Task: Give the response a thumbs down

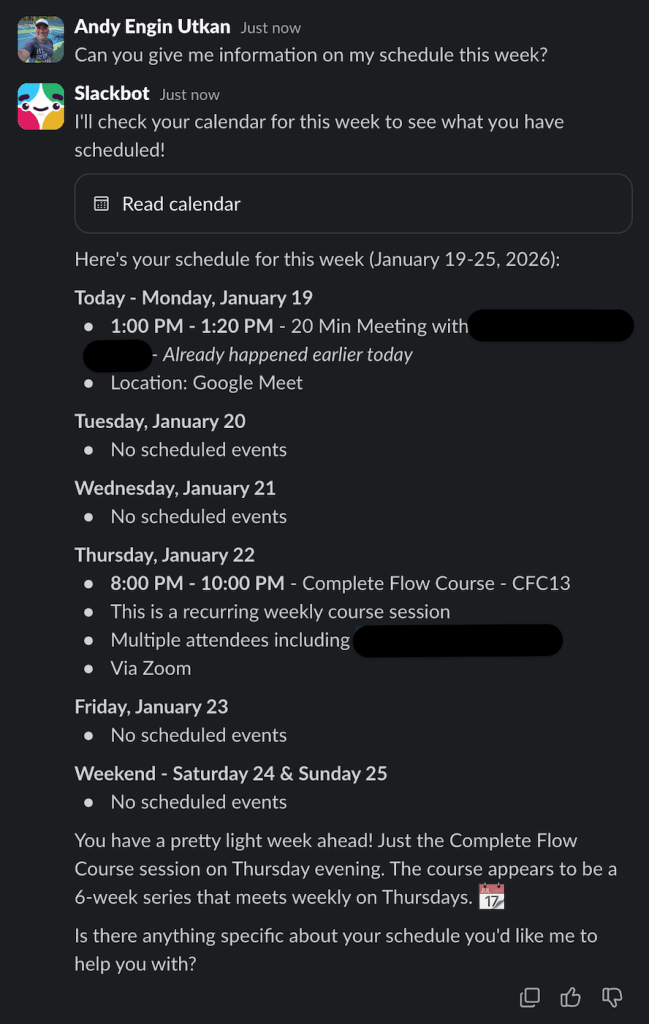Action: pos(611,997)
